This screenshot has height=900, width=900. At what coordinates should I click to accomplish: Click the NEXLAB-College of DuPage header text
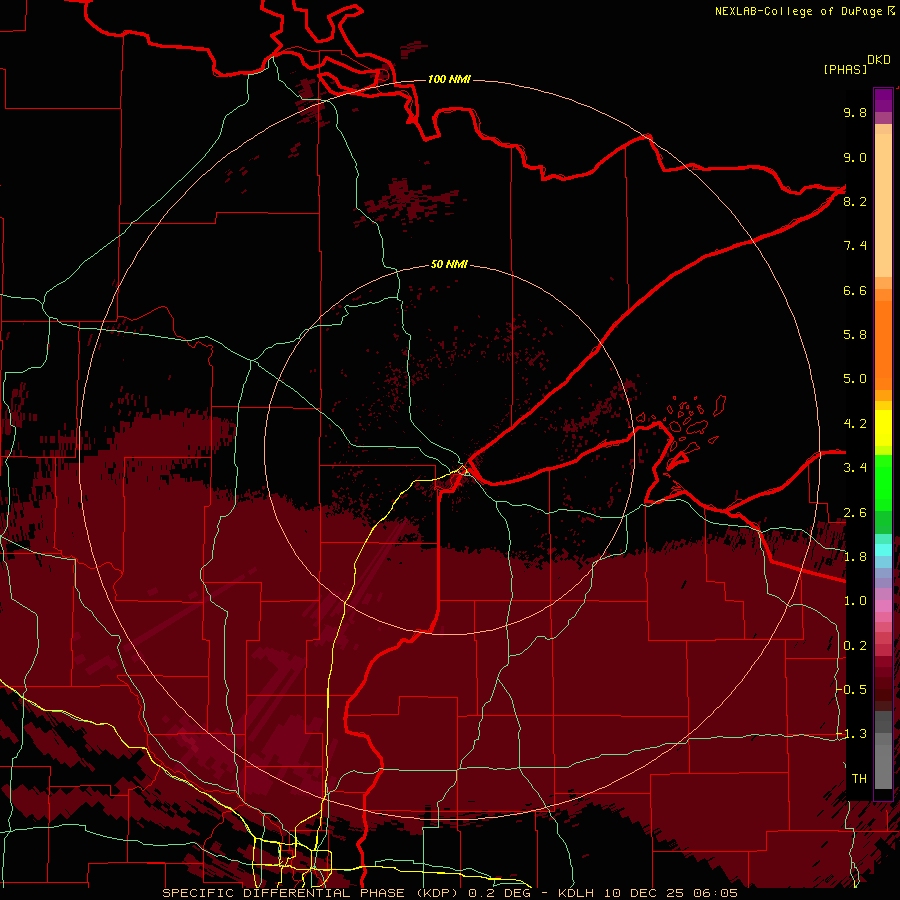[x=798, y=11]
